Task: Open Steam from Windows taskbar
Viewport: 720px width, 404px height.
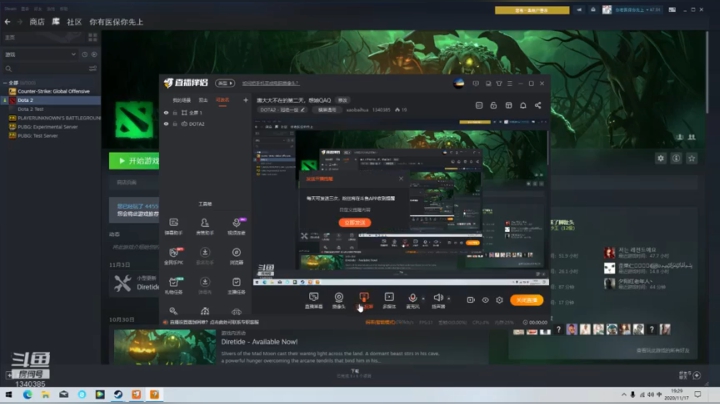Action: click(x=118, y=394)
